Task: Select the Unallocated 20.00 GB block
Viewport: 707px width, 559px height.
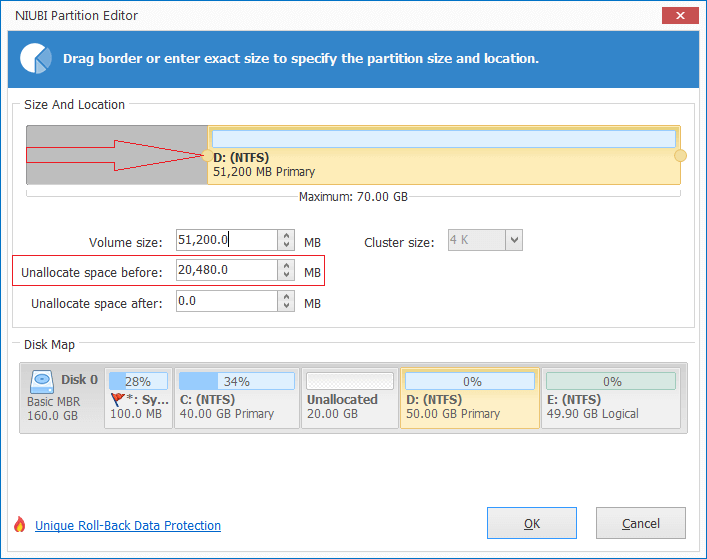Action: [347, 398]
